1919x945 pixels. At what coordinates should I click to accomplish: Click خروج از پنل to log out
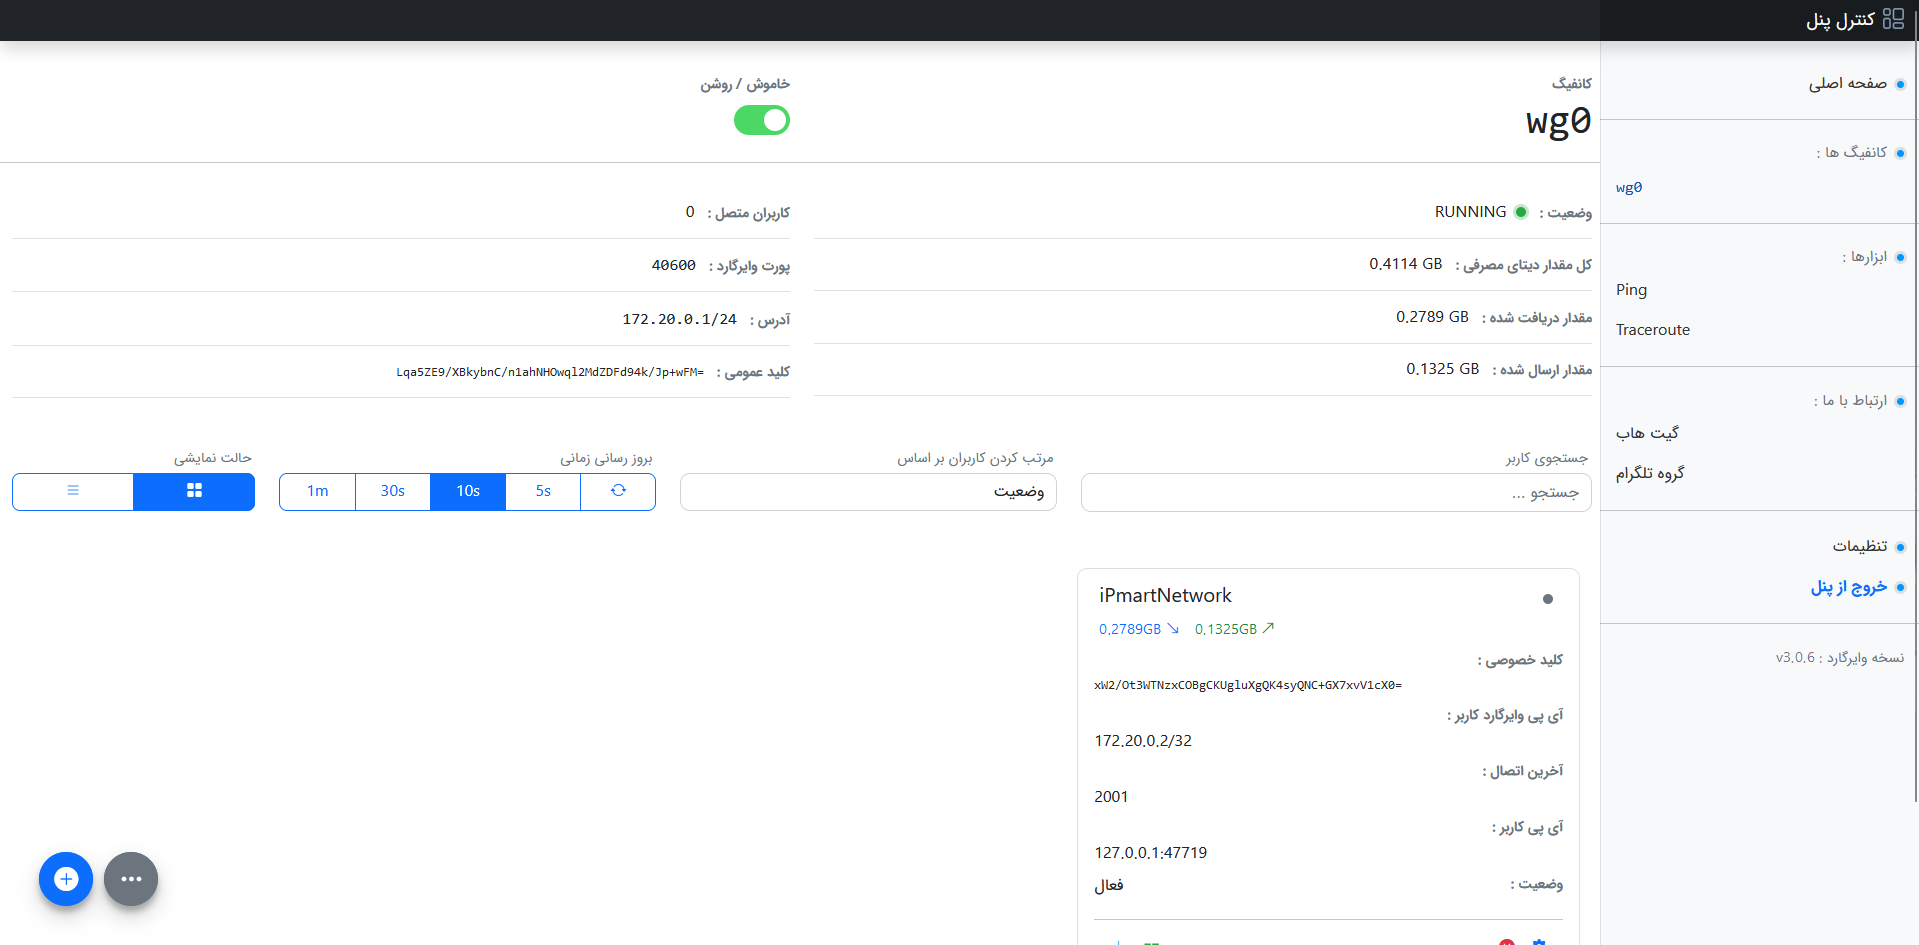1848,587
